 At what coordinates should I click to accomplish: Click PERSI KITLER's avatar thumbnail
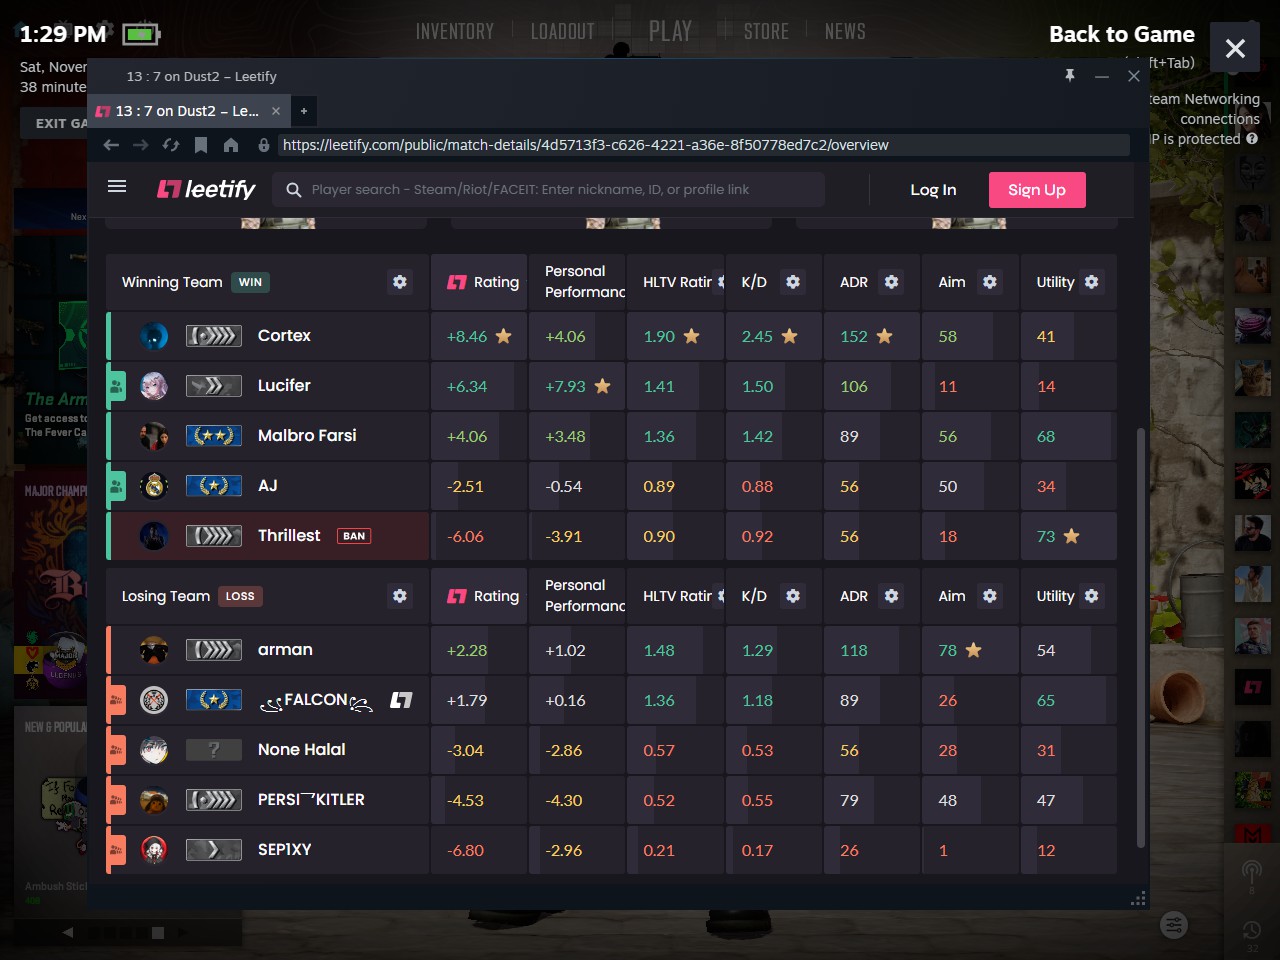tap(154, 800)
